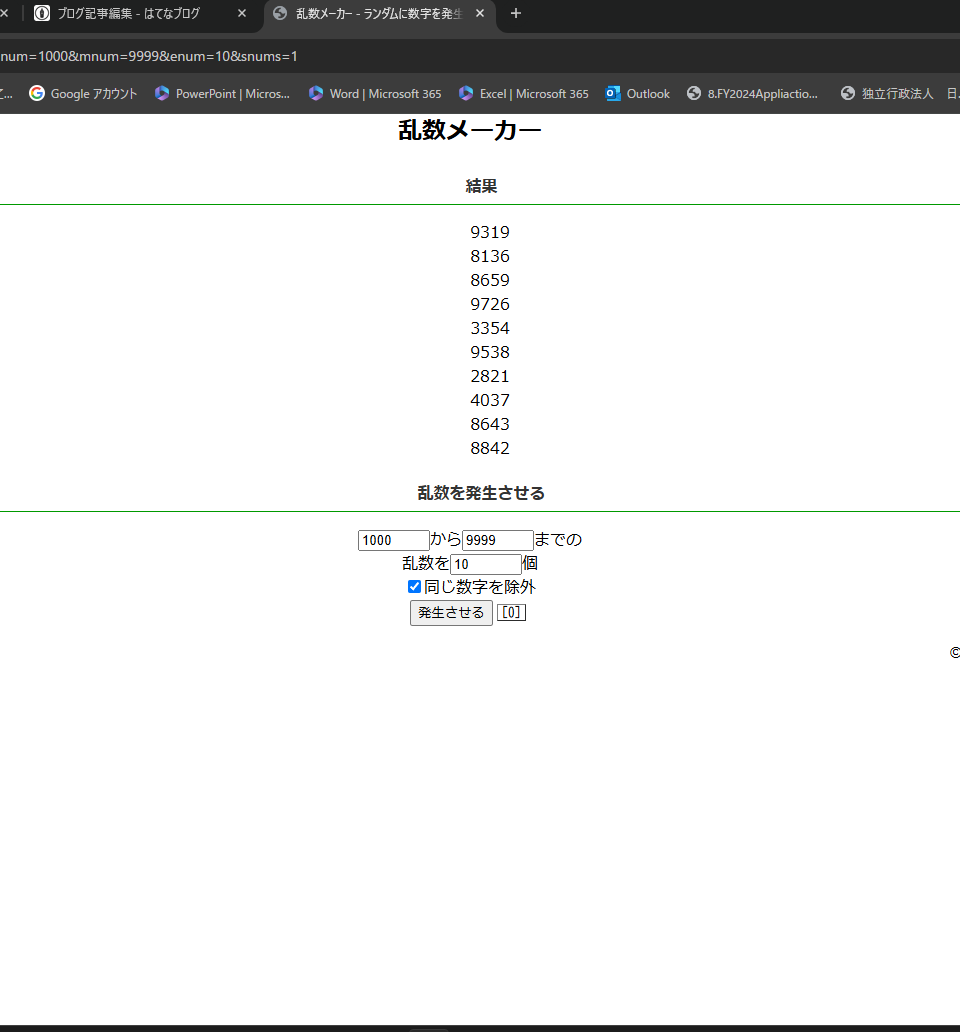Click the 乱数メーカー page heading
The width and height of the screenshot is (960, 1032).
click(x=469, y=130)
